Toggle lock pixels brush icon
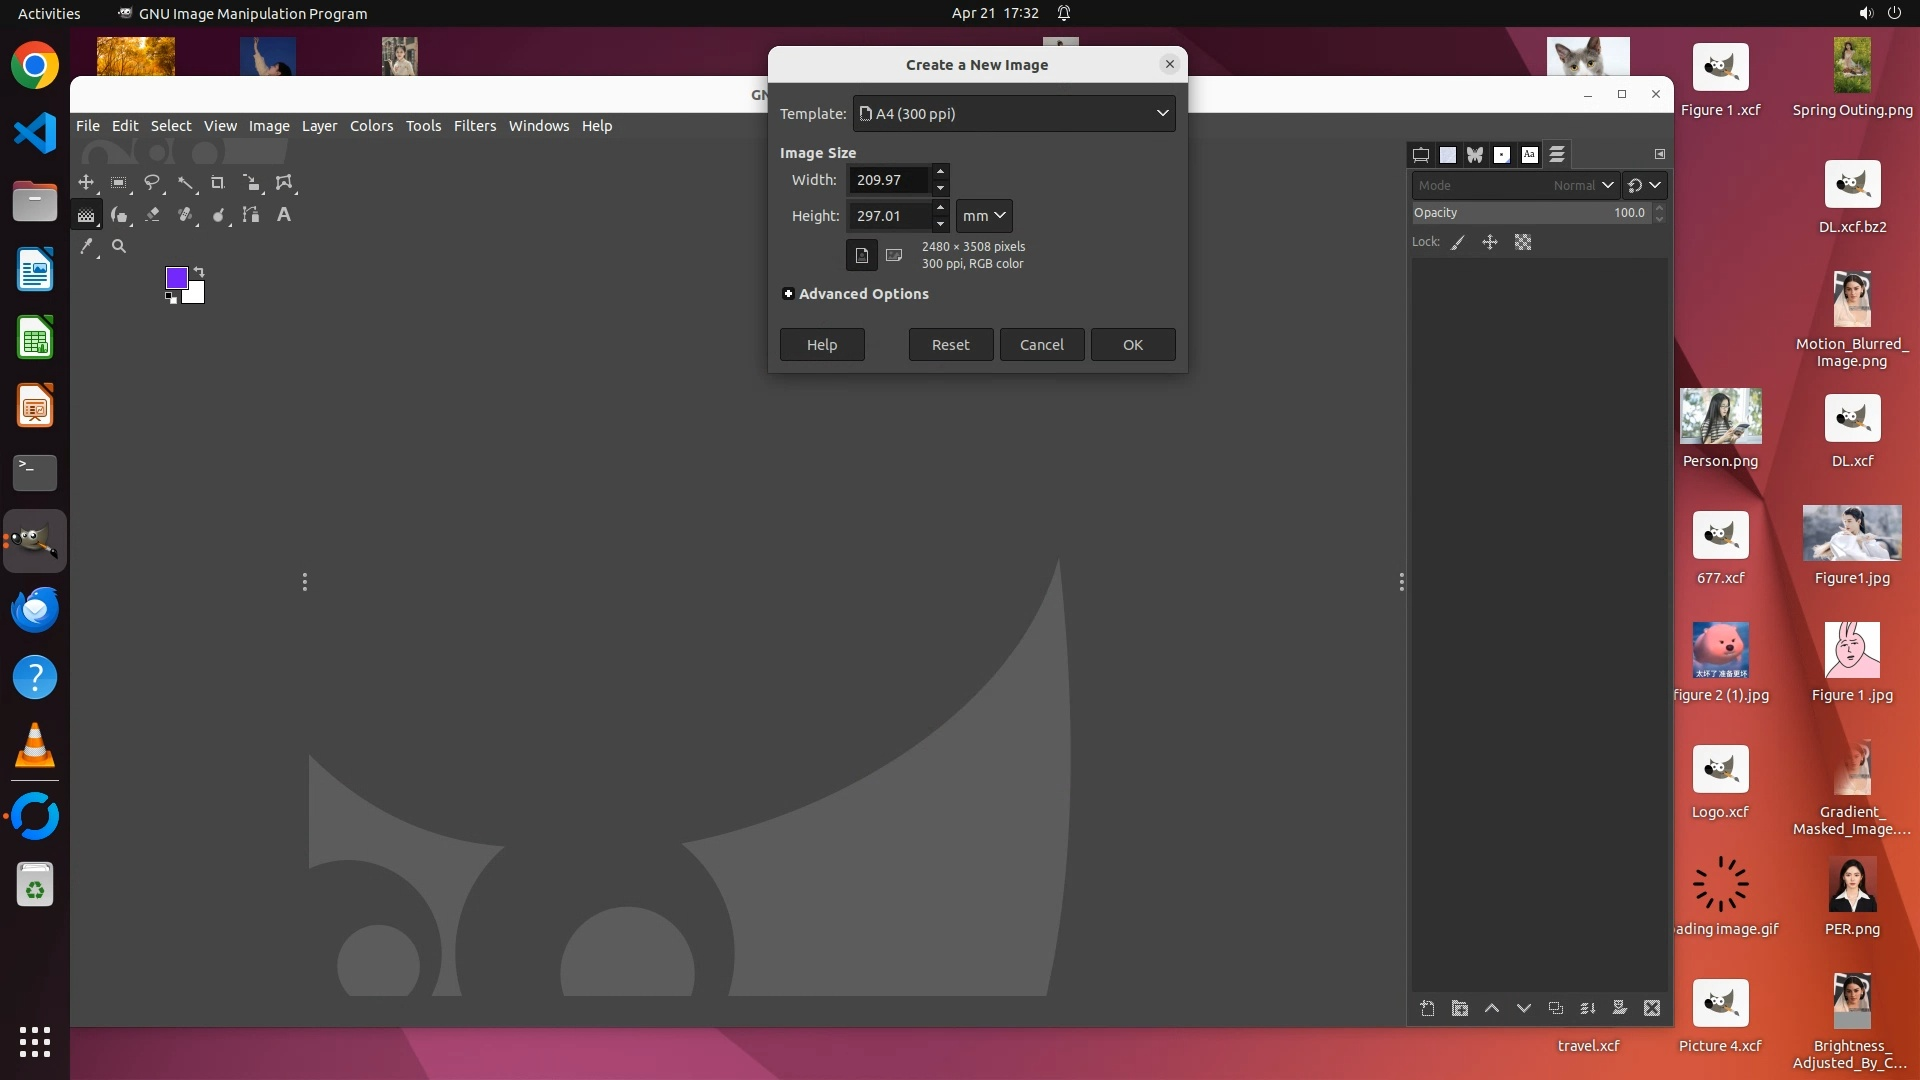The height and width of the screenshot is (1080, 1920). [1458, 242]
